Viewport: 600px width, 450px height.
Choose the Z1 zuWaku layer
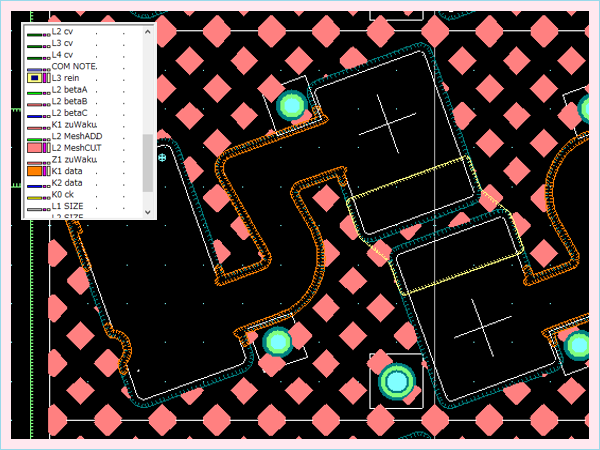click(74, 160)
